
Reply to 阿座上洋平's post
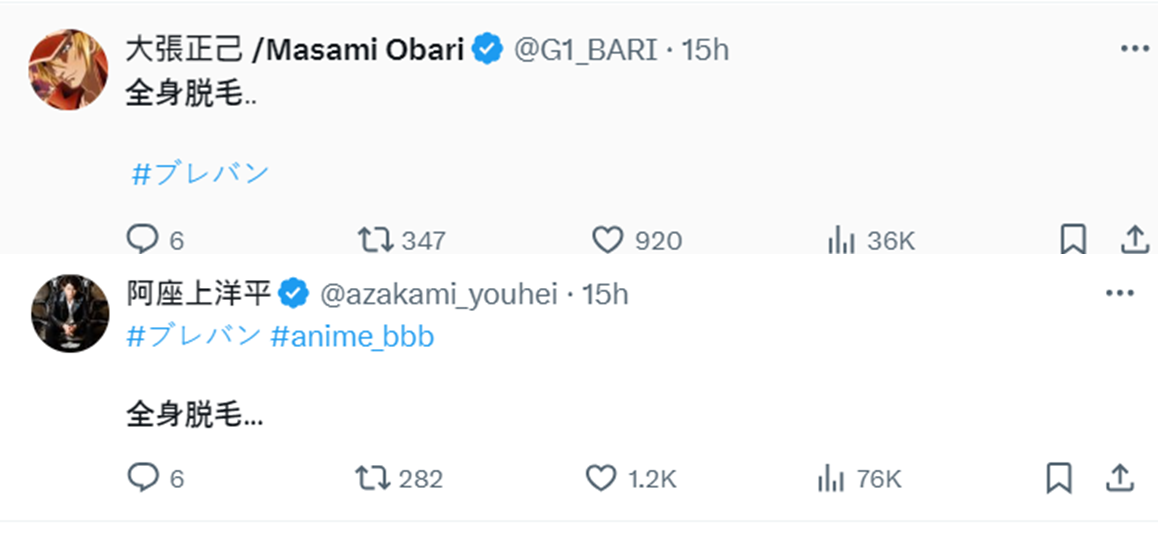click(143, 478)
